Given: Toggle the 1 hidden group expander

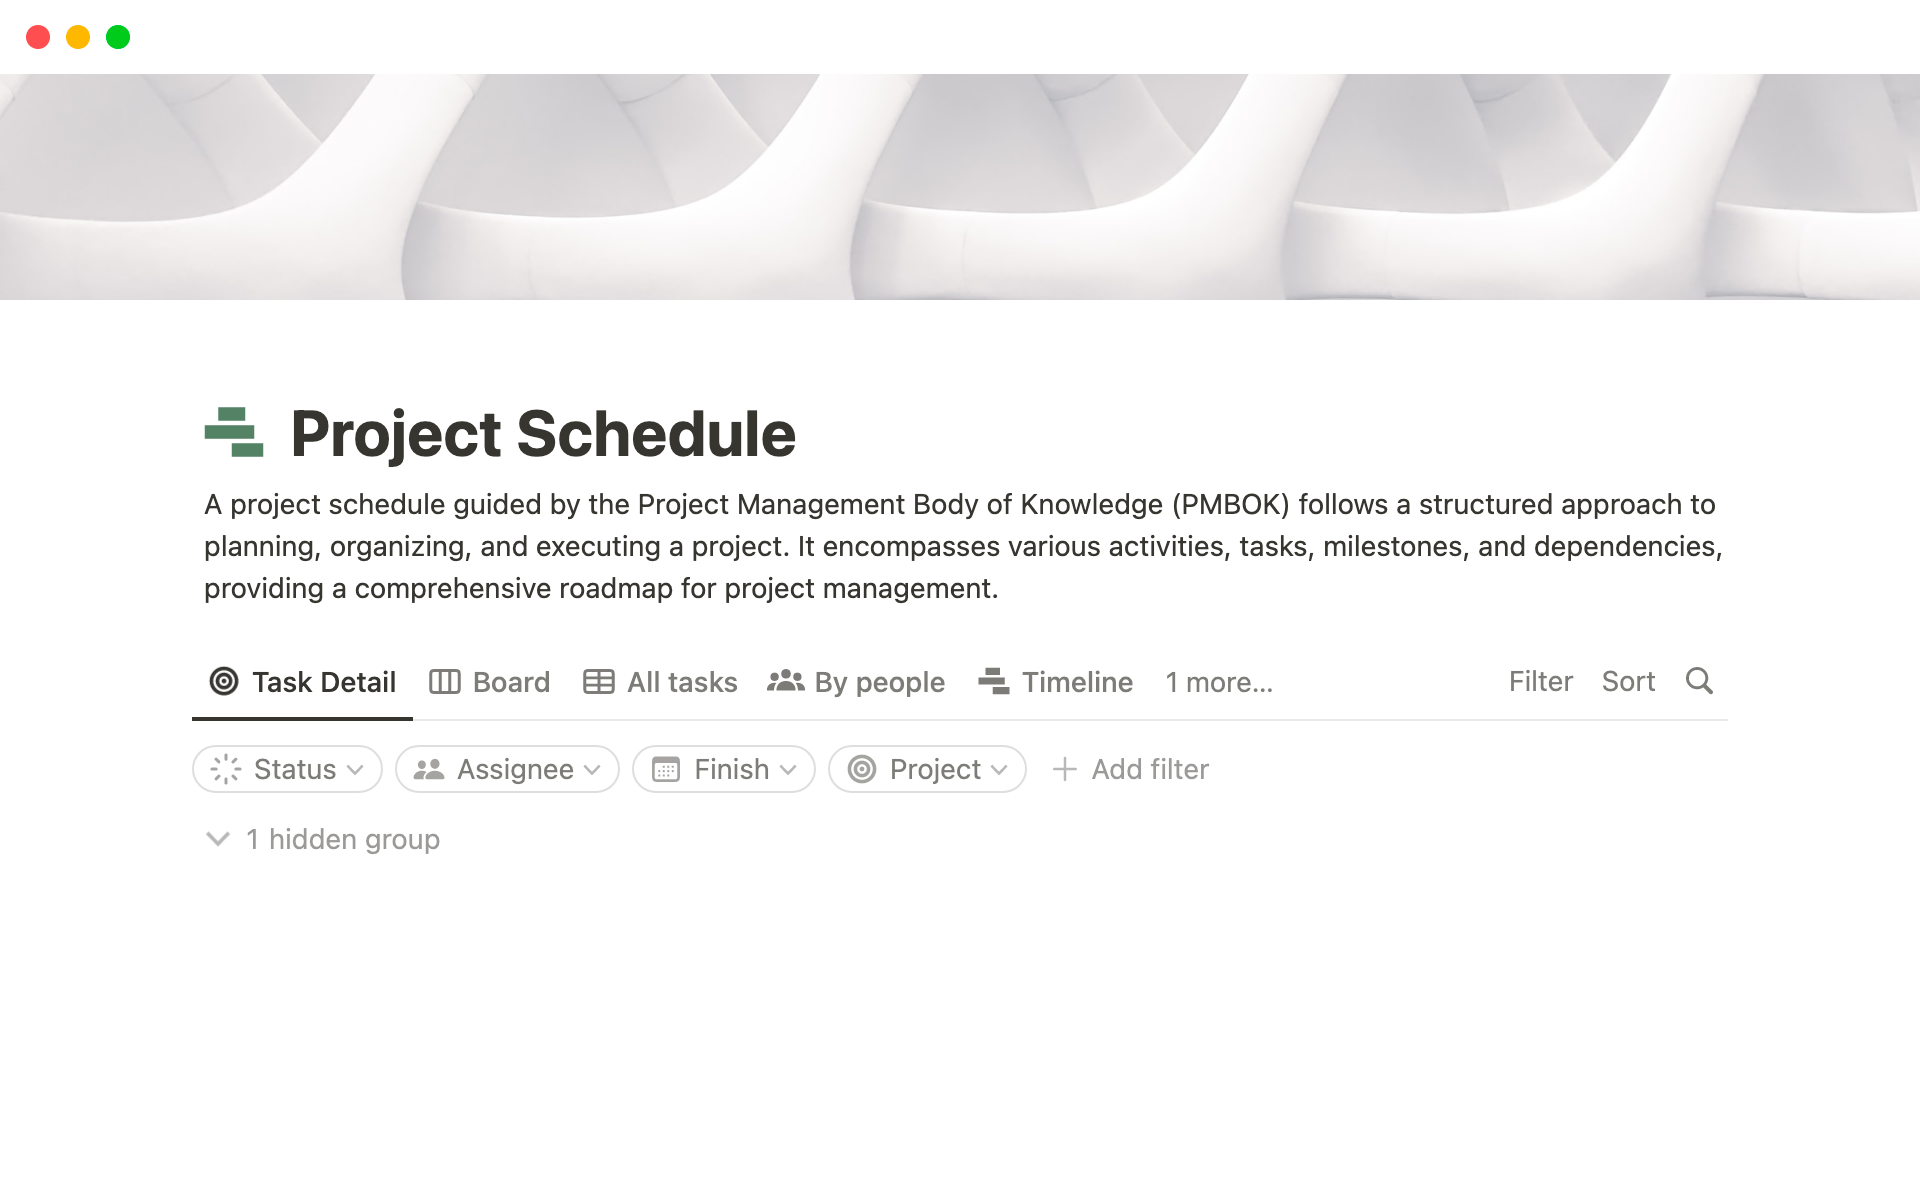Looking at the screenshot, I should click(218, 841).
